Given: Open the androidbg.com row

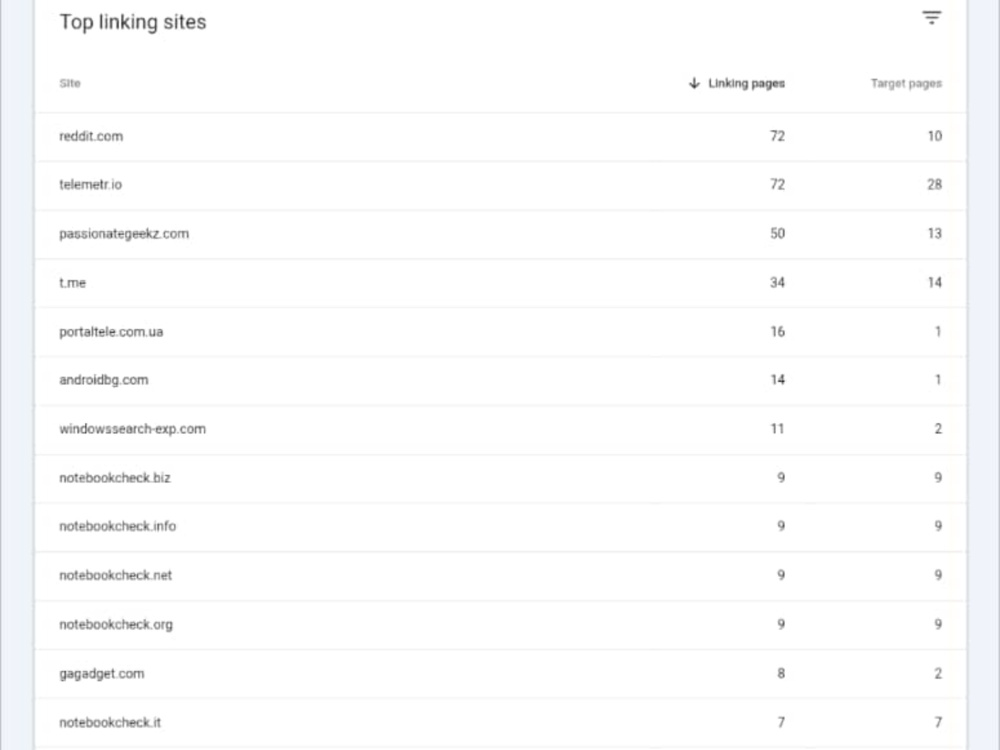Looking at the screenshot, I should tap(501, 380).
